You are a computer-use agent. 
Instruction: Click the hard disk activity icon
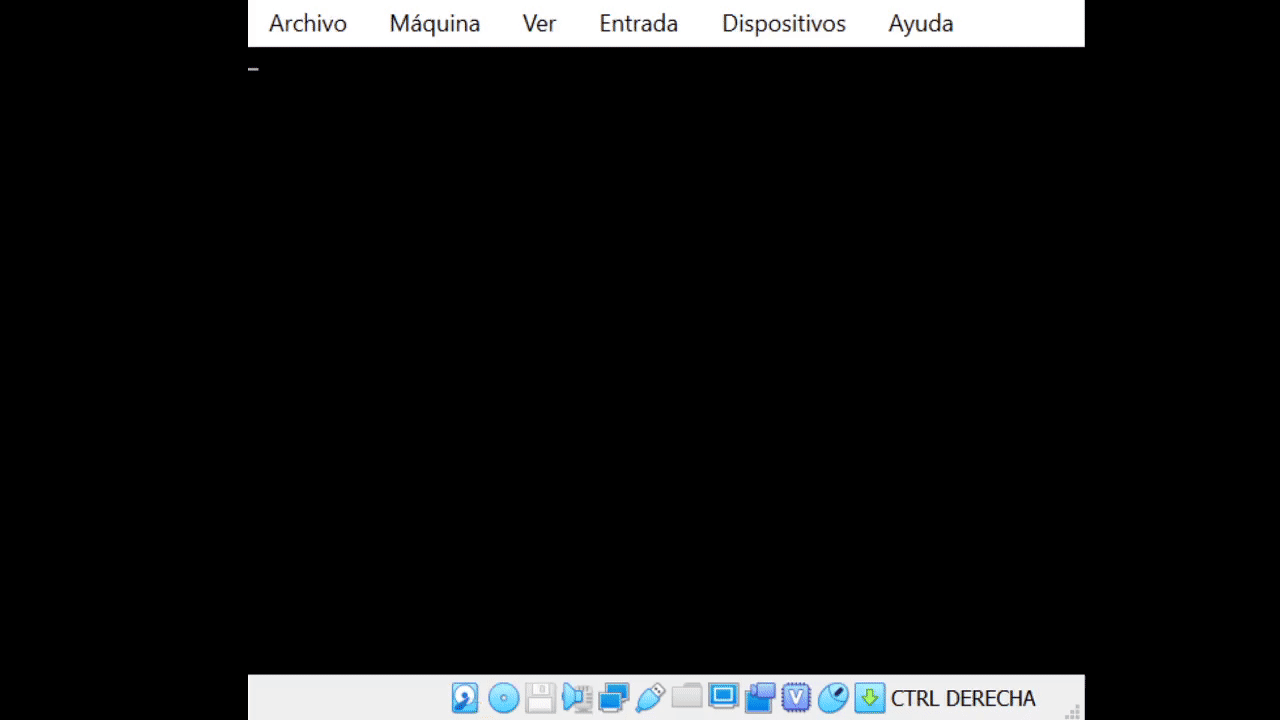pyautogui.click(x=465, y=697)
